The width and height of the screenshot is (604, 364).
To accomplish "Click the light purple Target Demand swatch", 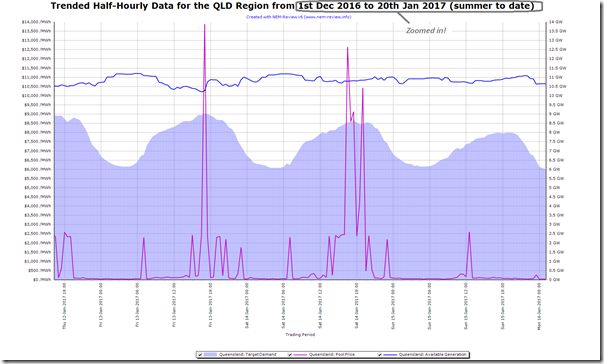I will tap(210, 355).
